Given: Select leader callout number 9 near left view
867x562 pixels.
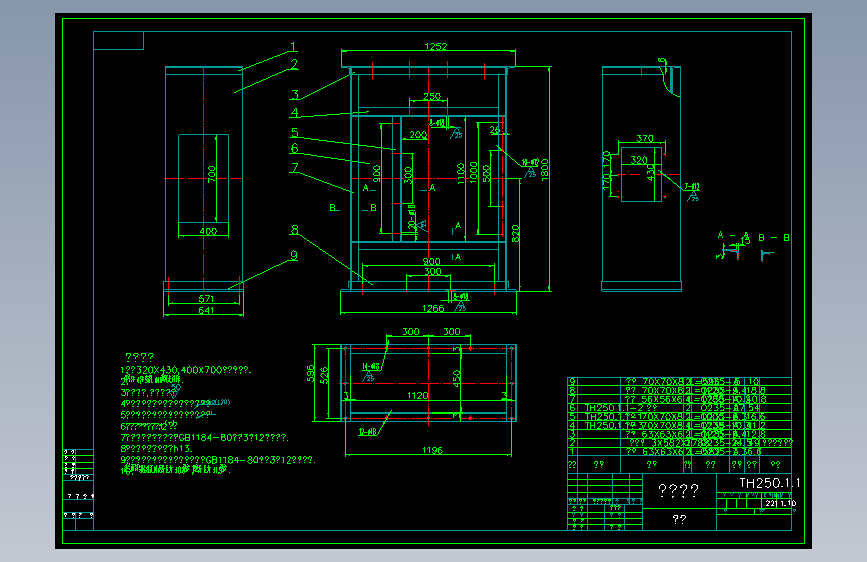Looking at the screenshot, I should [x=294, y=255].
